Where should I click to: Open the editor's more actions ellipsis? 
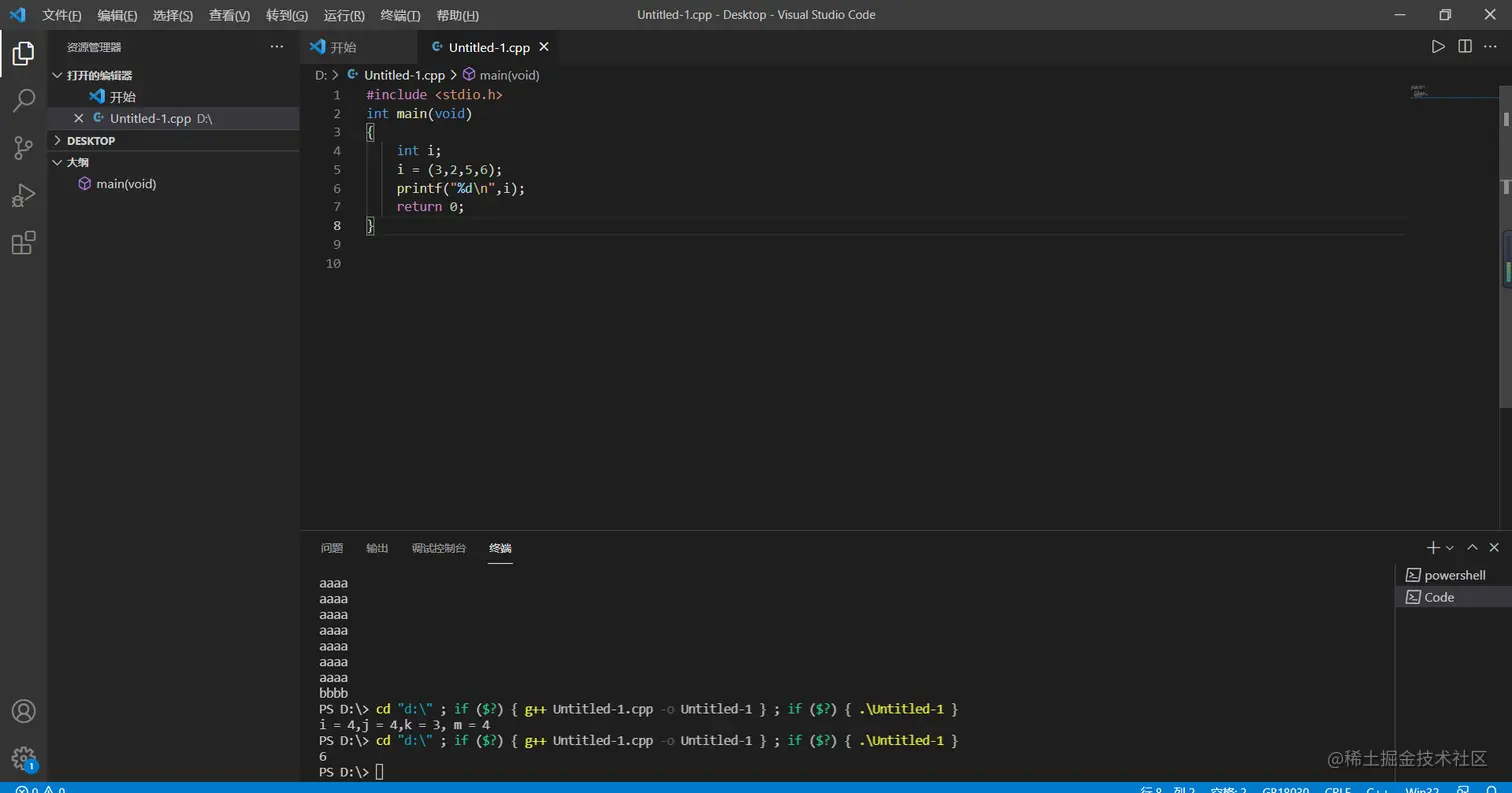(1491, 47)
